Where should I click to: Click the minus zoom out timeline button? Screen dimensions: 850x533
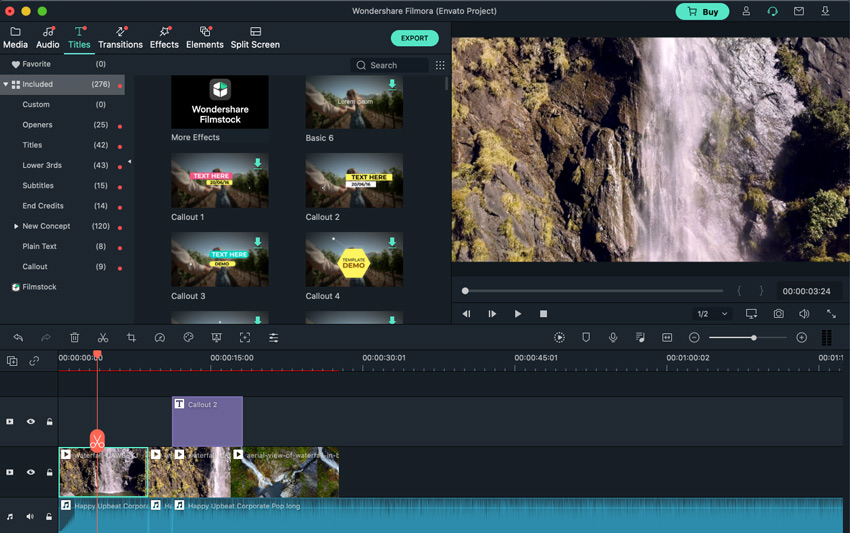694,337
